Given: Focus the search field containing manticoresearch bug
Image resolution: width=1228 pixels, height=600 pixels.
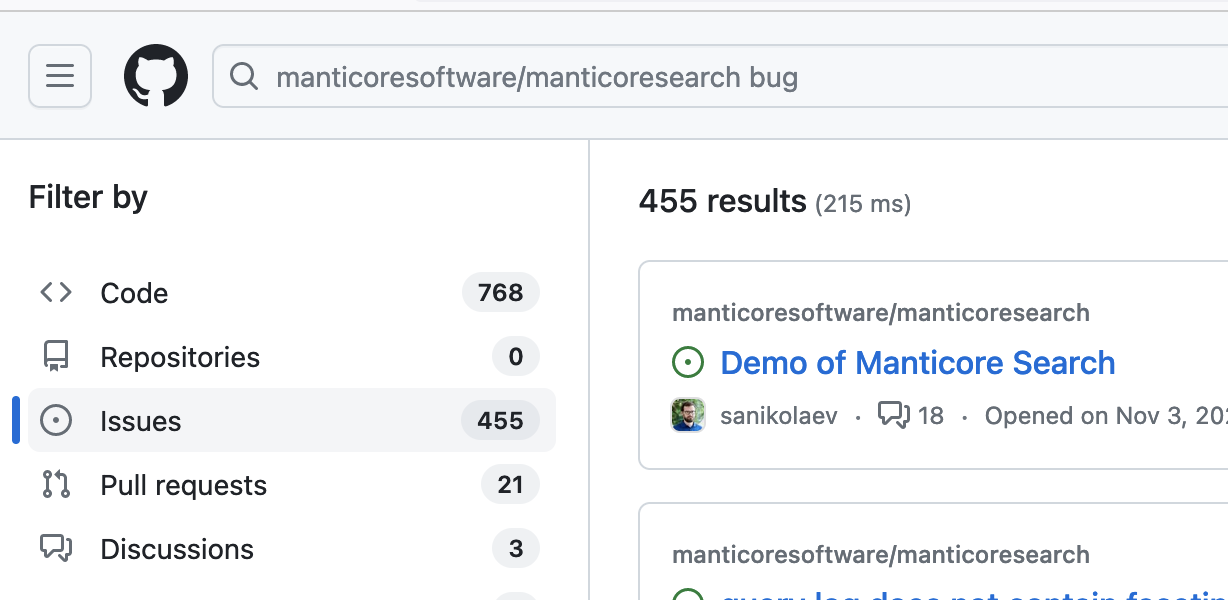Looking at the screenshot, I should point(720,76).
